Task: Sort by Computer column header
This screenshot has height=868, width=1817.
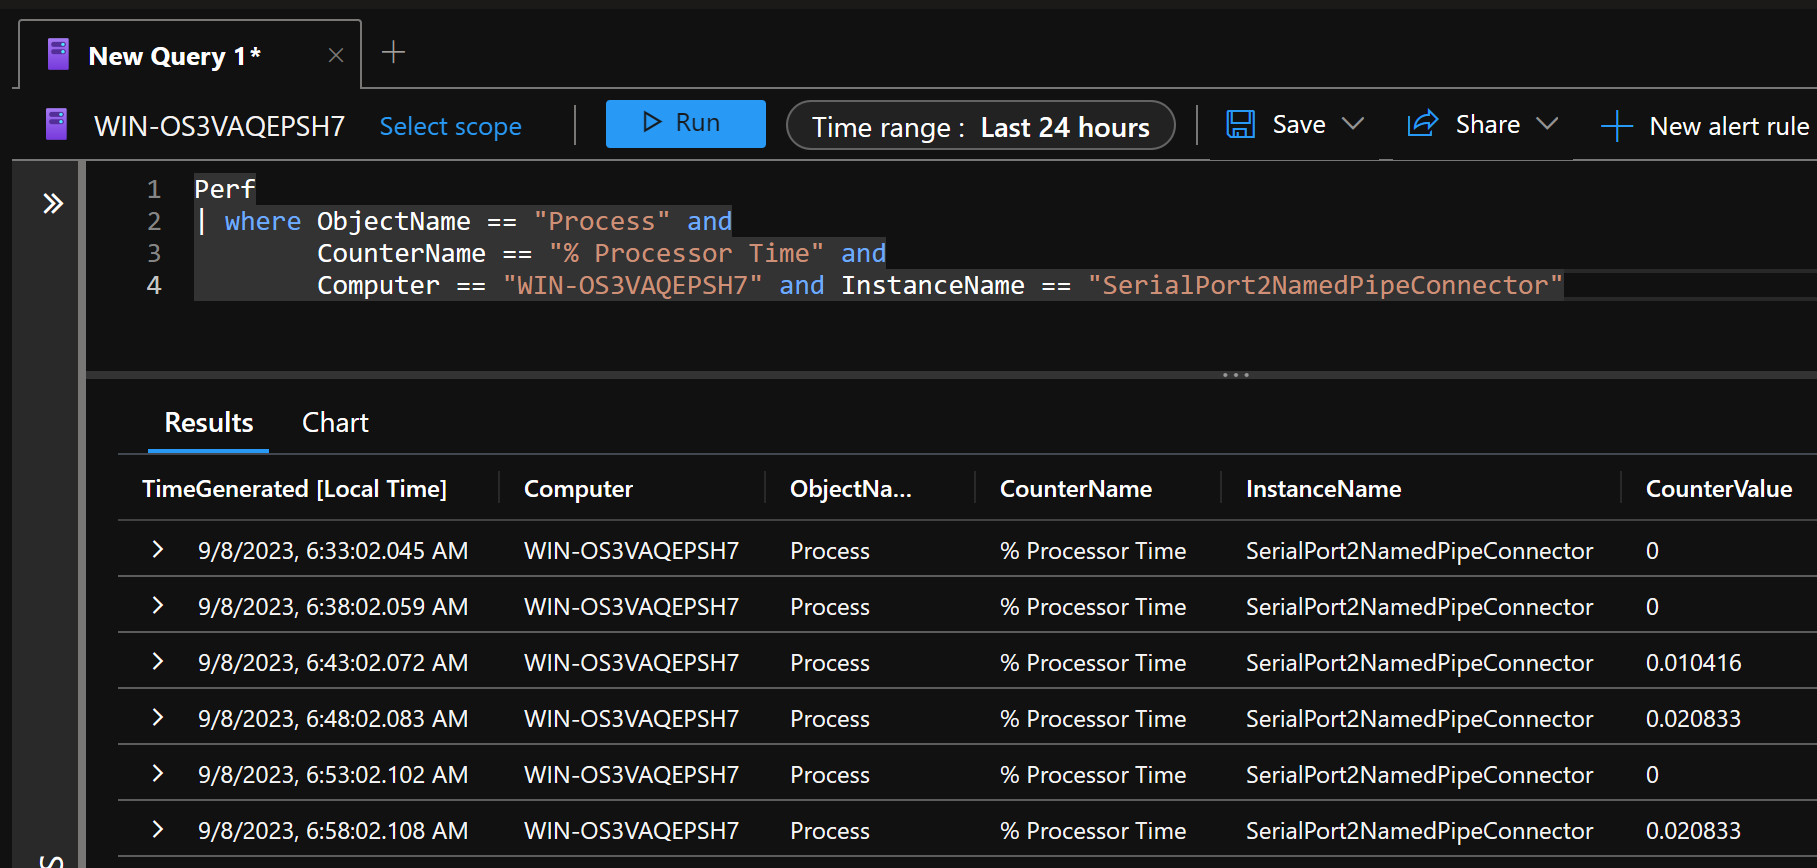Action: tap(578, 489)
